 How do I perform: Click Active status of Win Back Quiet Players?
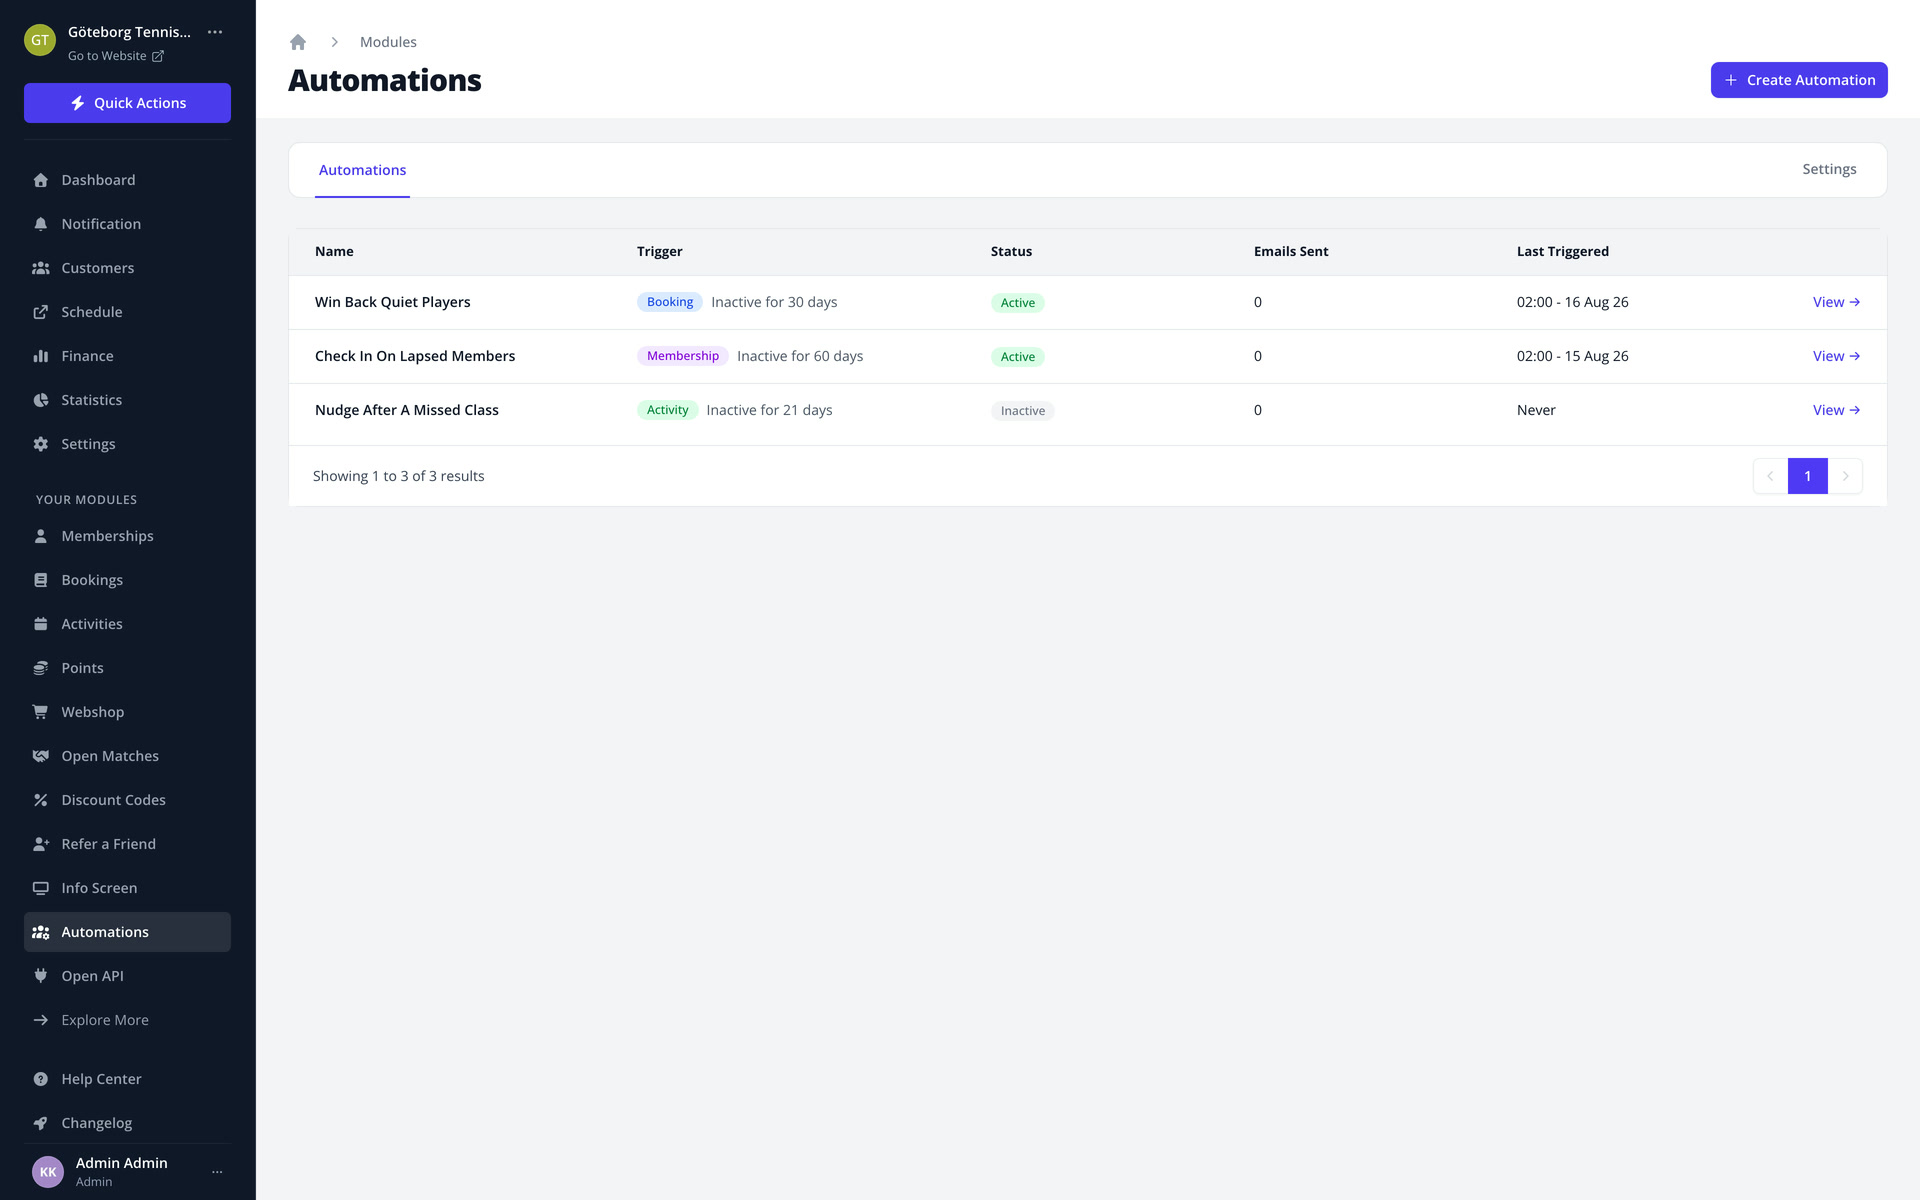coord(1017,303)
